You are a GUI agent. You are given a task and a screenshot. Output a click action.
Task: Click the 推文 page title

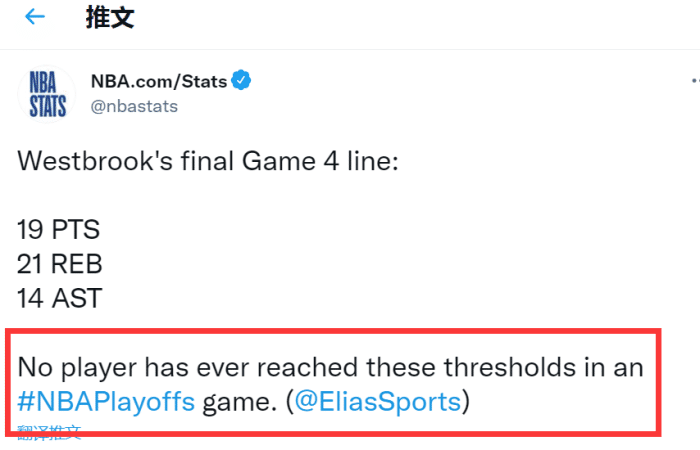click(x=111, y=17)
